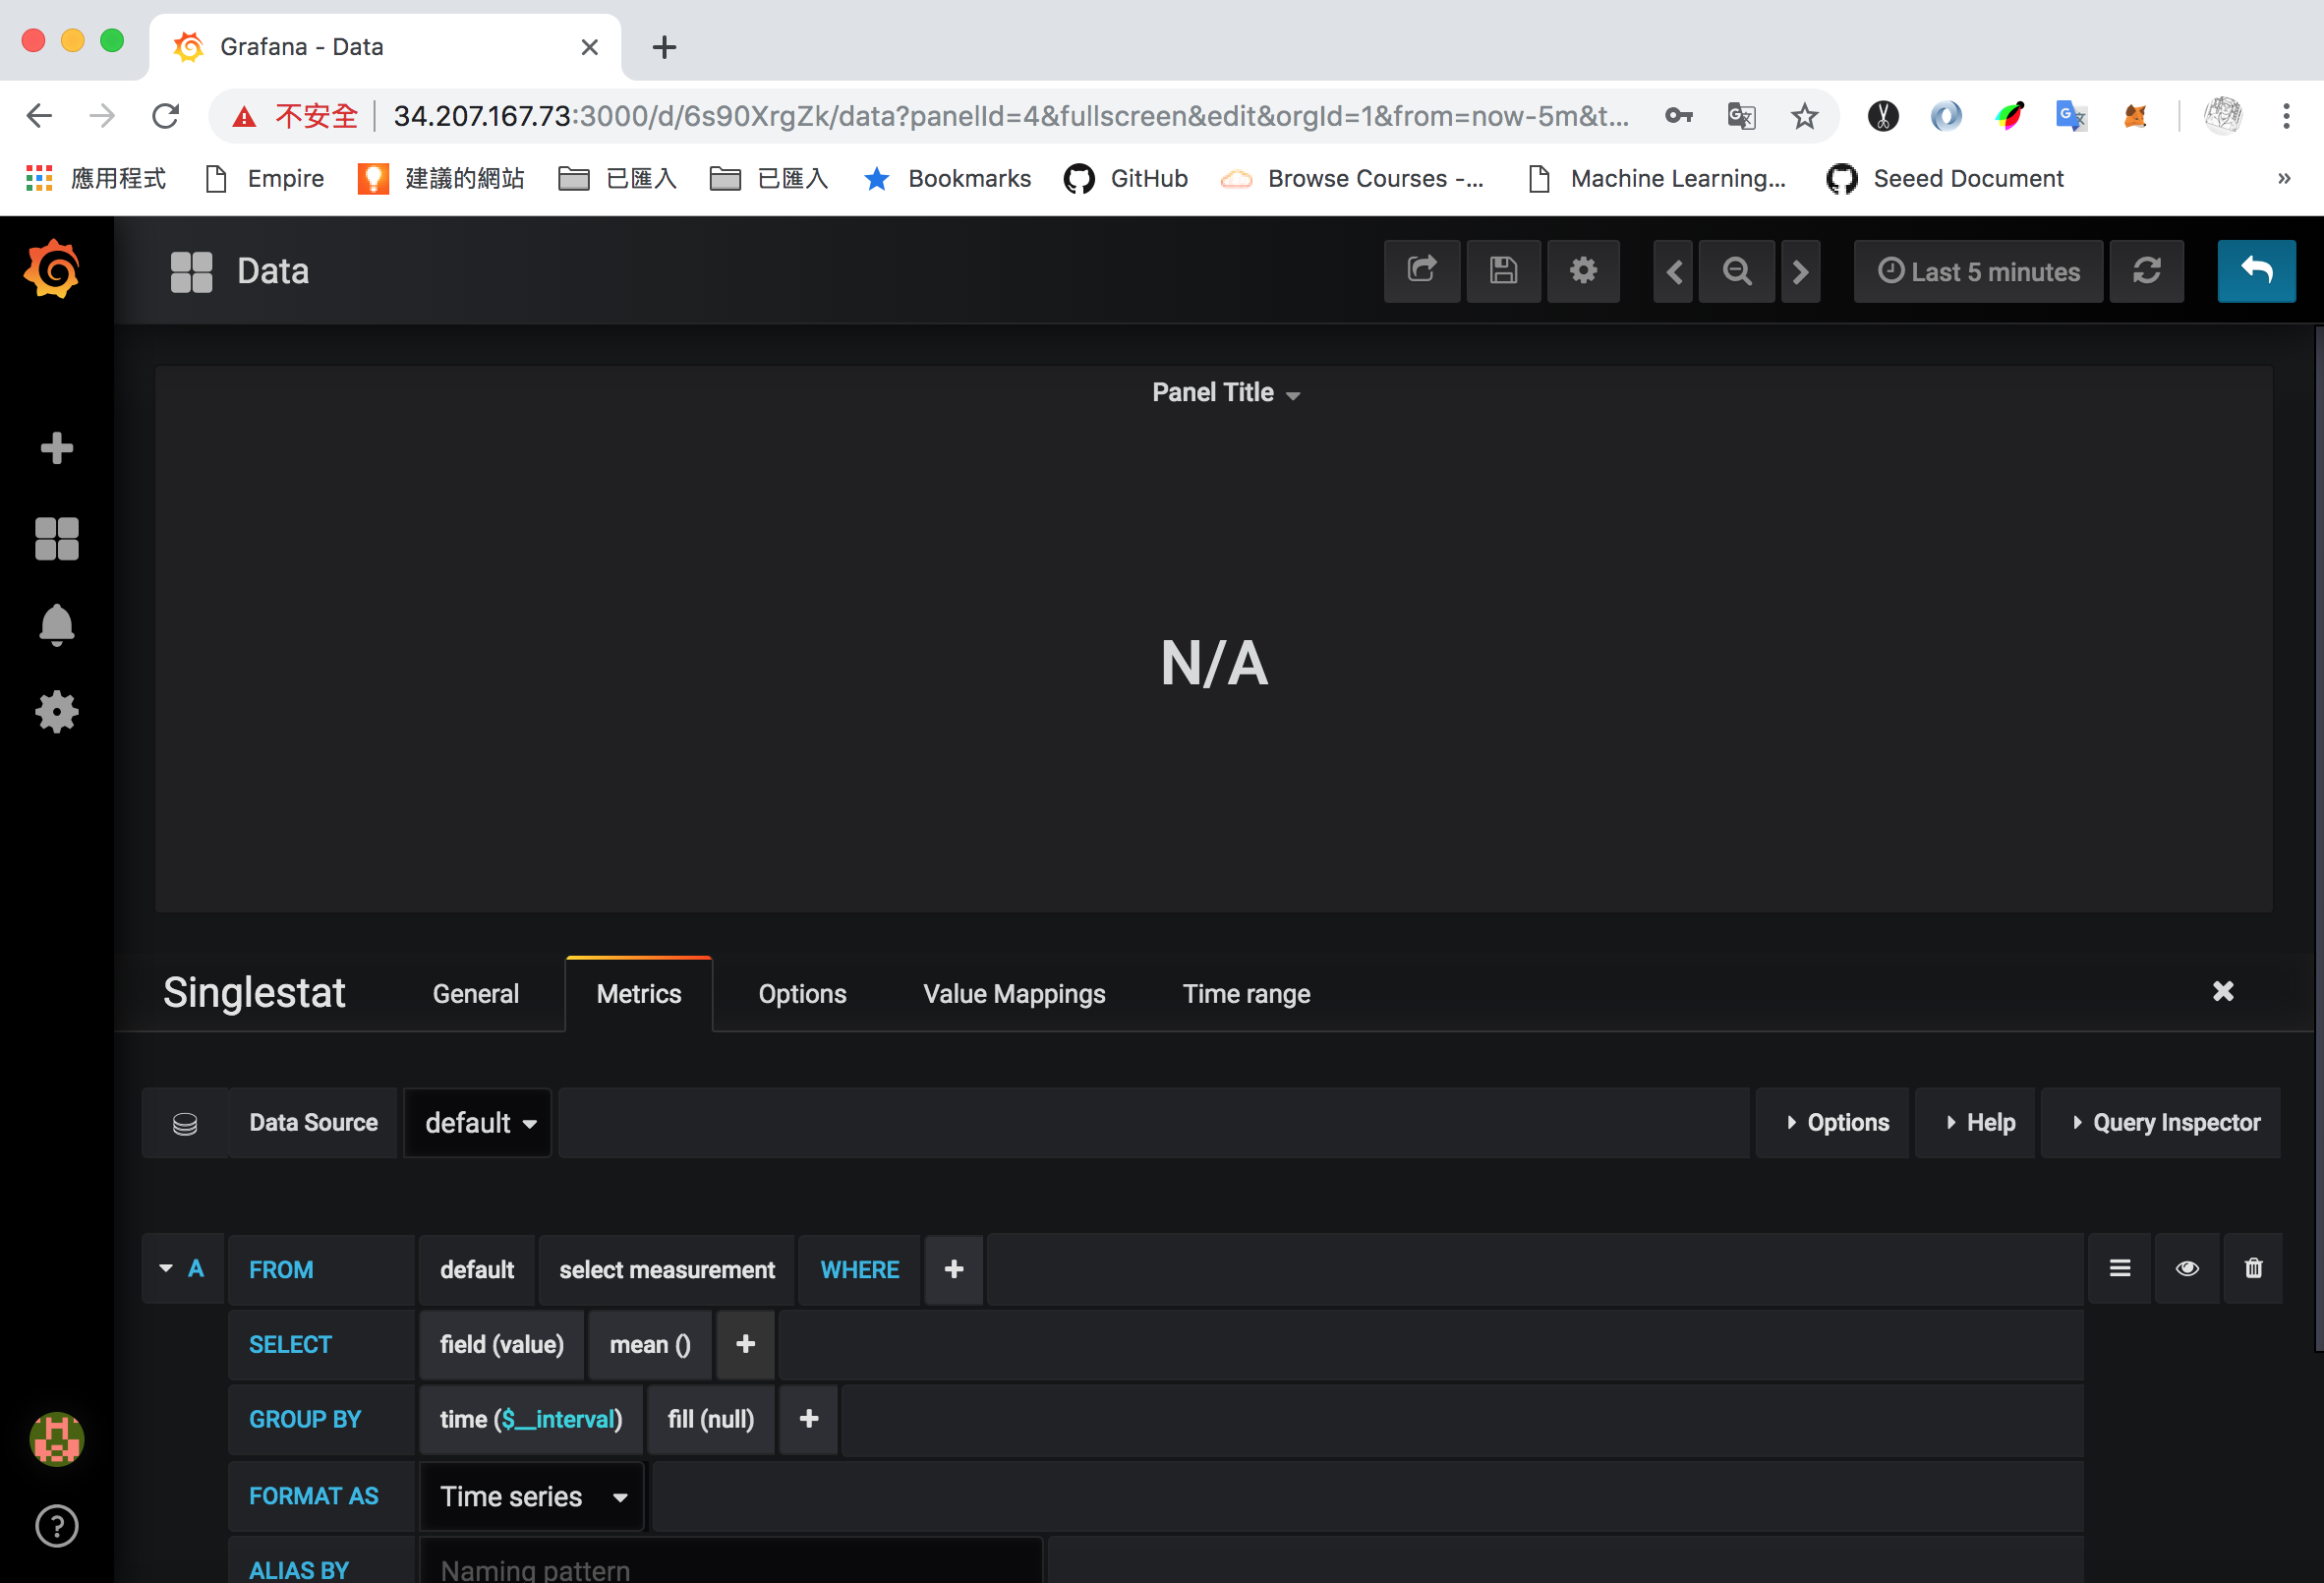Open Chrome three-dot menu
Image resolution: width=2324 pixels, height=1583 pixels.
2286,116
